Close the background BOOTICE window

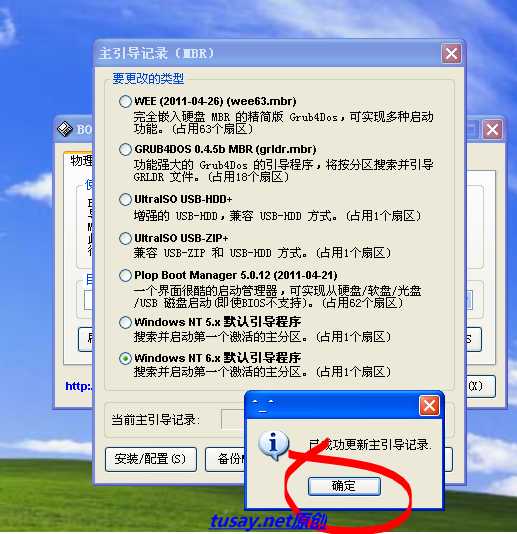click(x=492, y=129)
